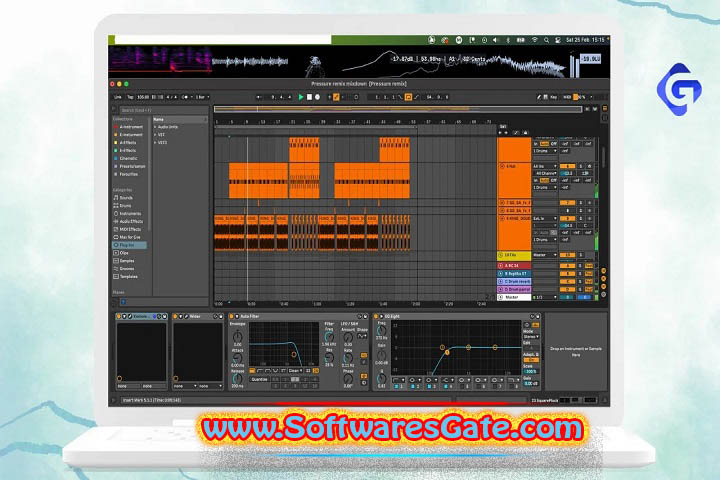The width and height of the screenshot is (720, 480).
Task: Select the yellow 10 FXs track header
Action: coord(514,255)
